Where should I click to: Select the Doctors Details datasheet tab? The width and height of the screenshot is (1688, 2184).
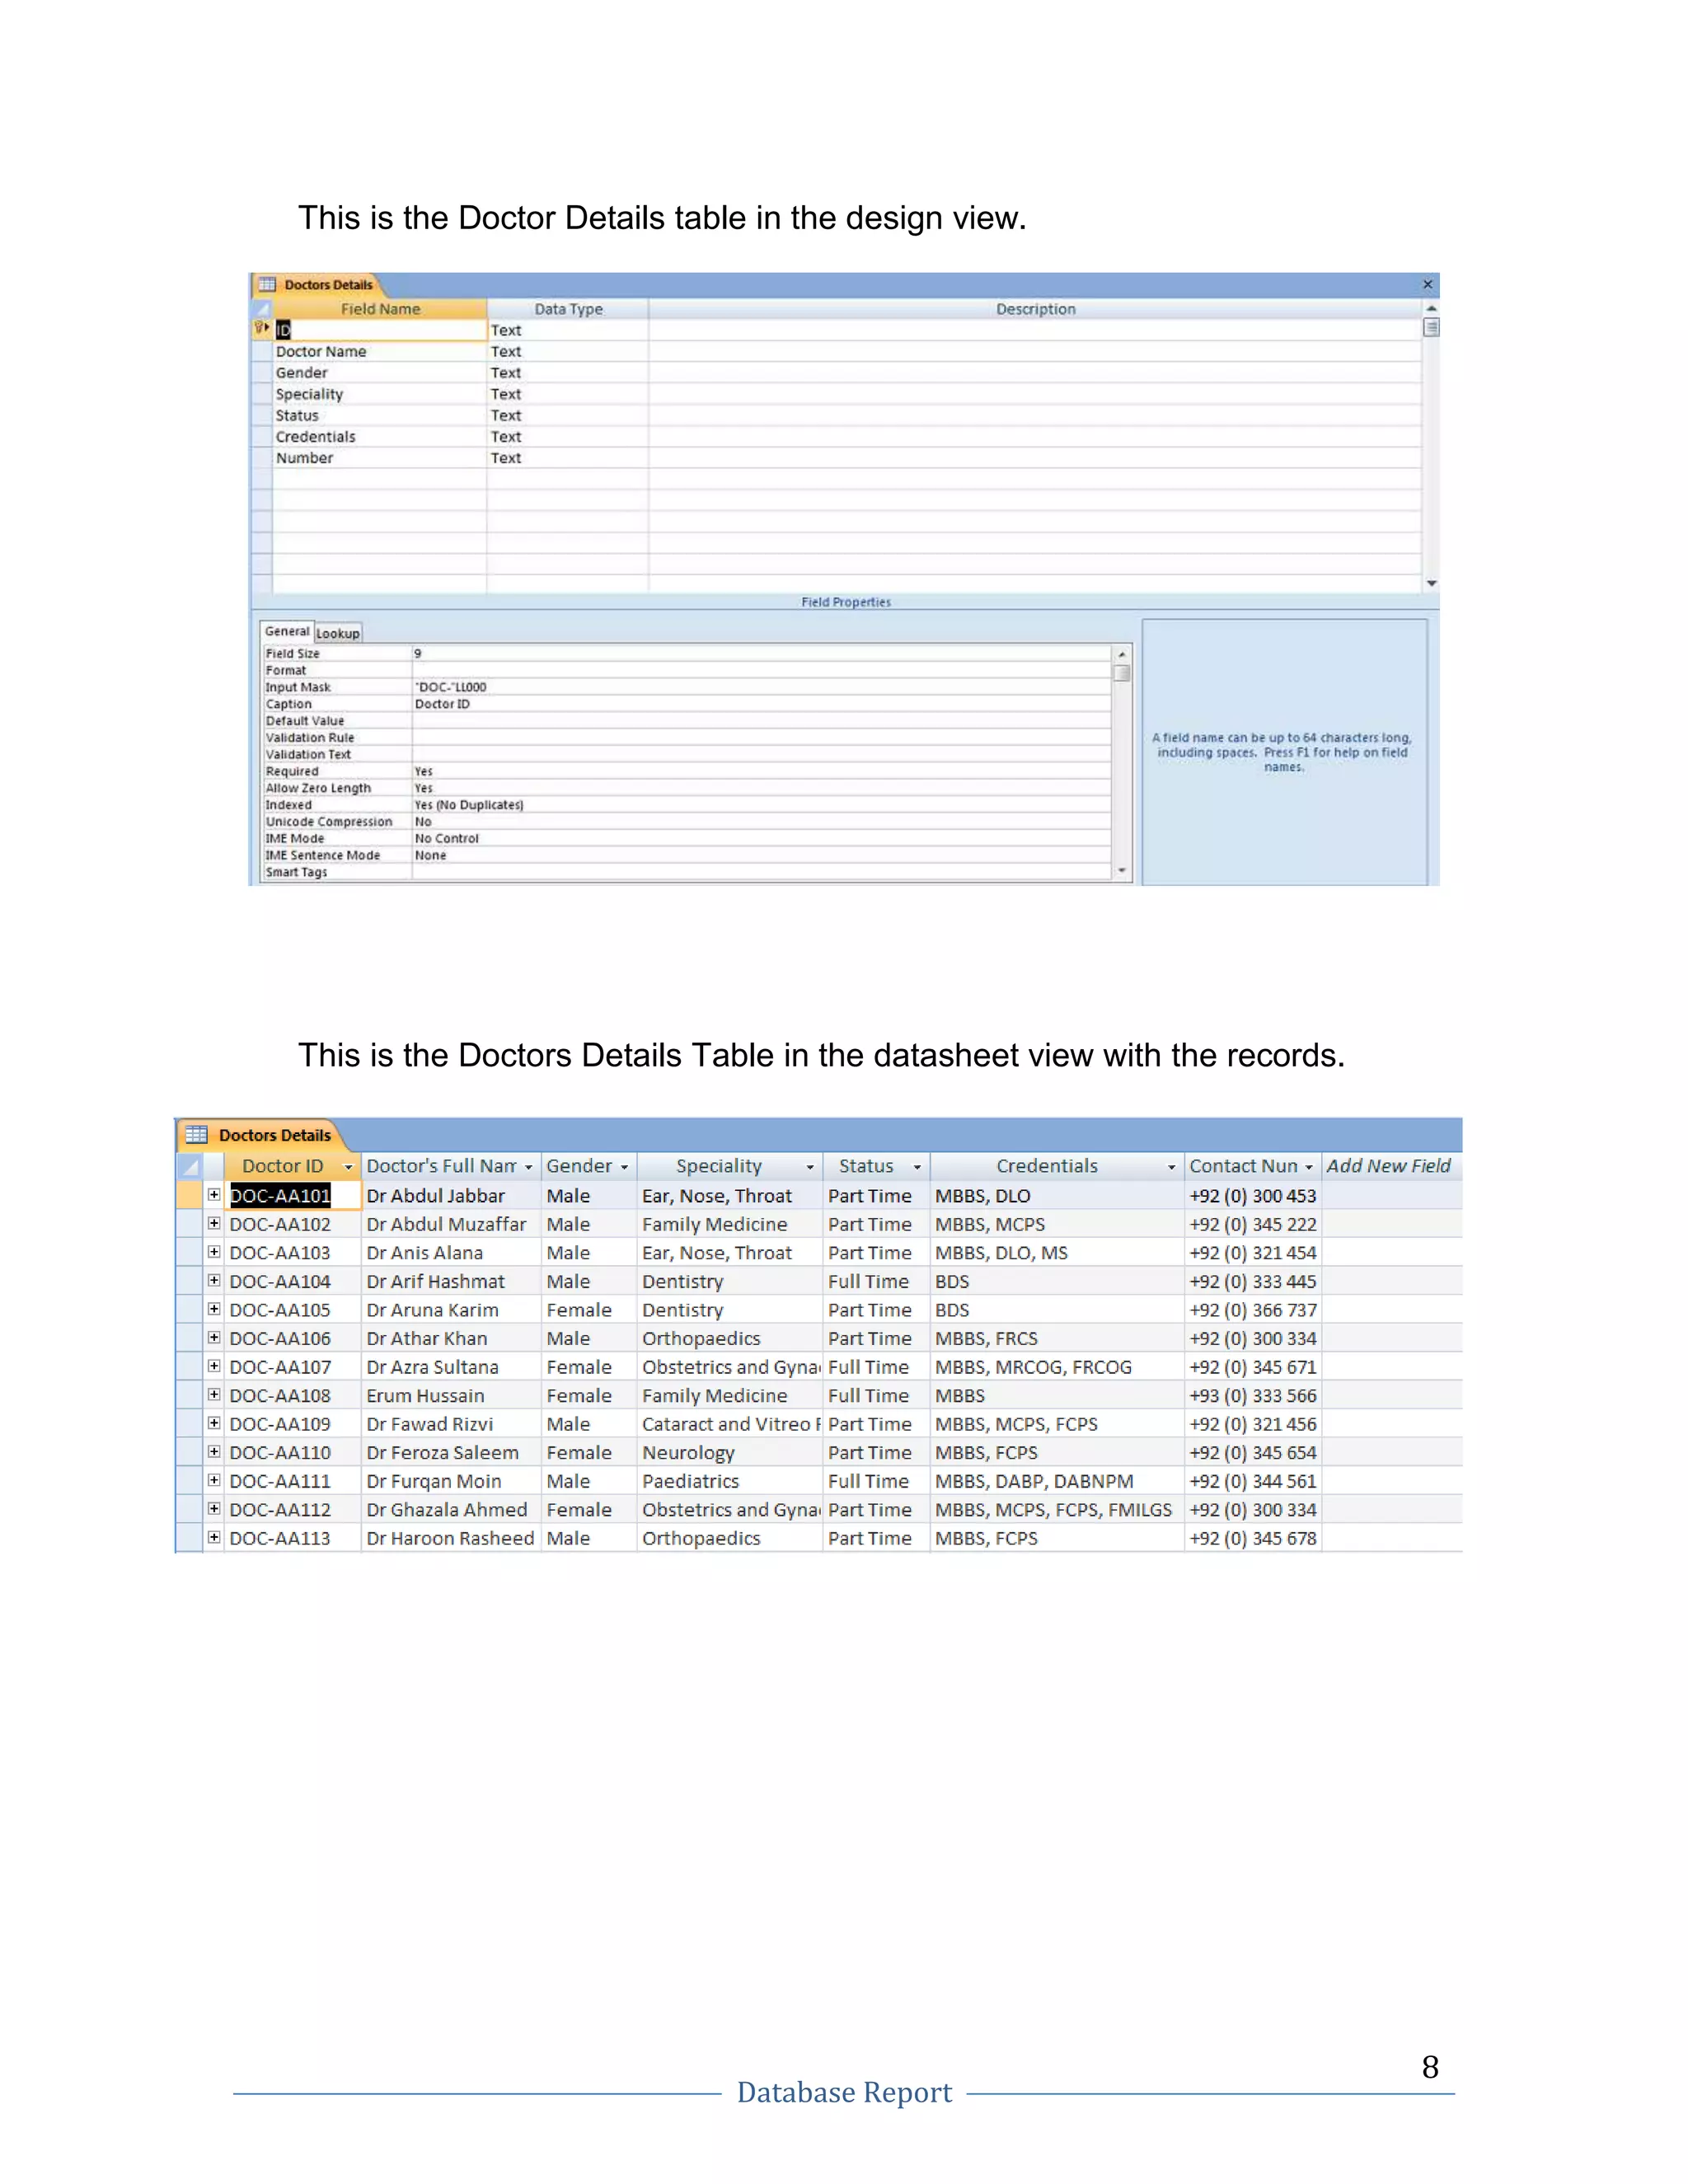pyautogui.click(x=262, y=1135)
